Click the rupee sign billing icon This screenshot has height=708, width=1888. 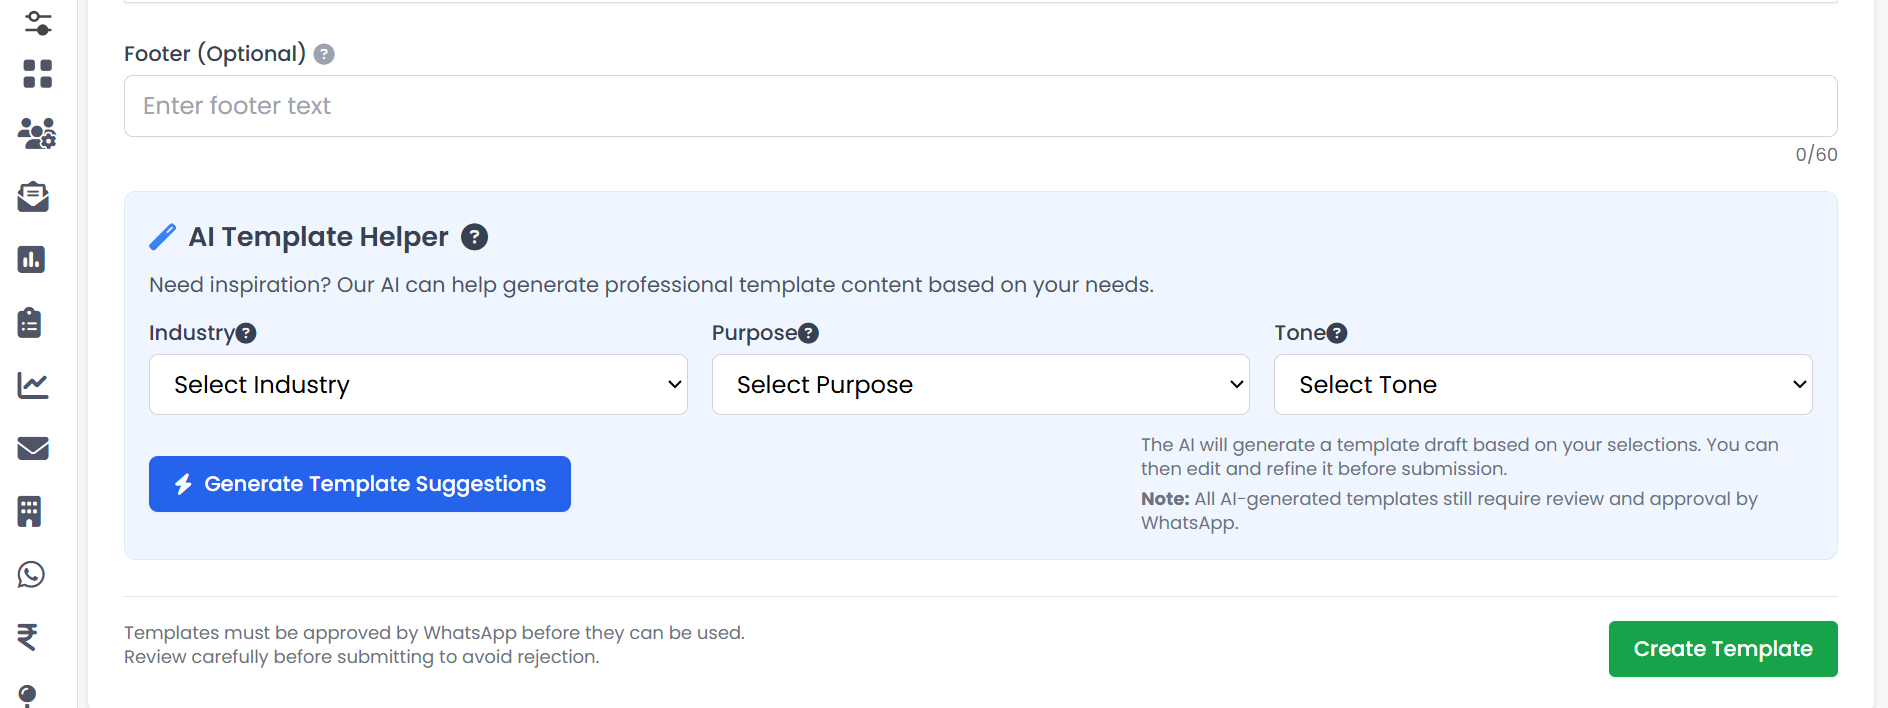[x=28, y=637]
